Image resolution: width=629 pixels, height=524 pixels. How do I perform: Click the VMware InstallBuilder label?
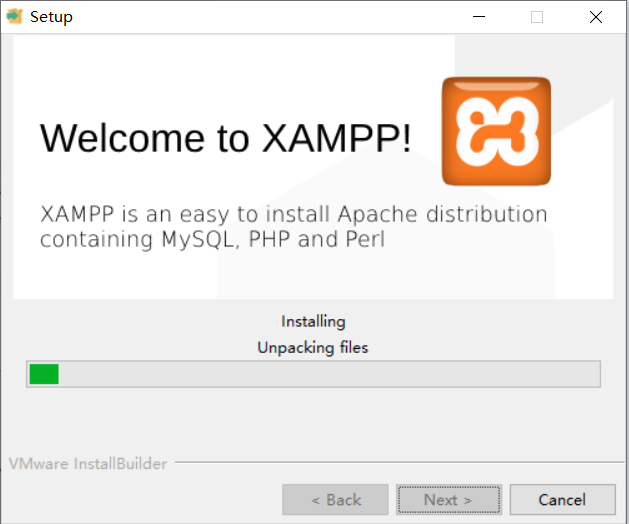88,464
